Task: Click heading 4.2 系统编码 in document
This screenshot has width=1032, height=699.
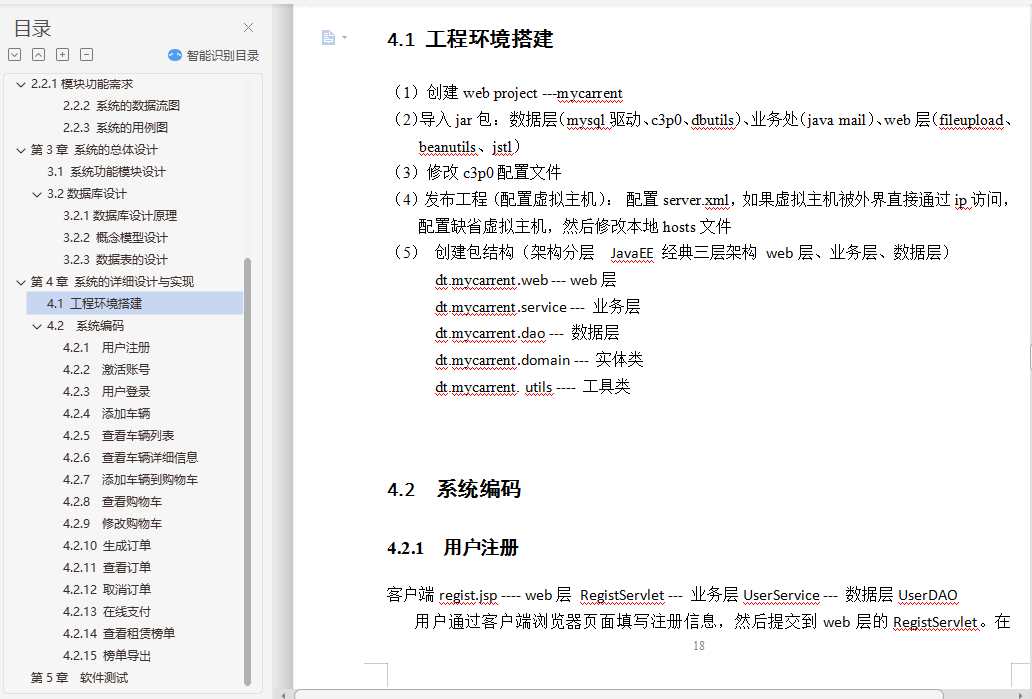Action: coord(454,490)
